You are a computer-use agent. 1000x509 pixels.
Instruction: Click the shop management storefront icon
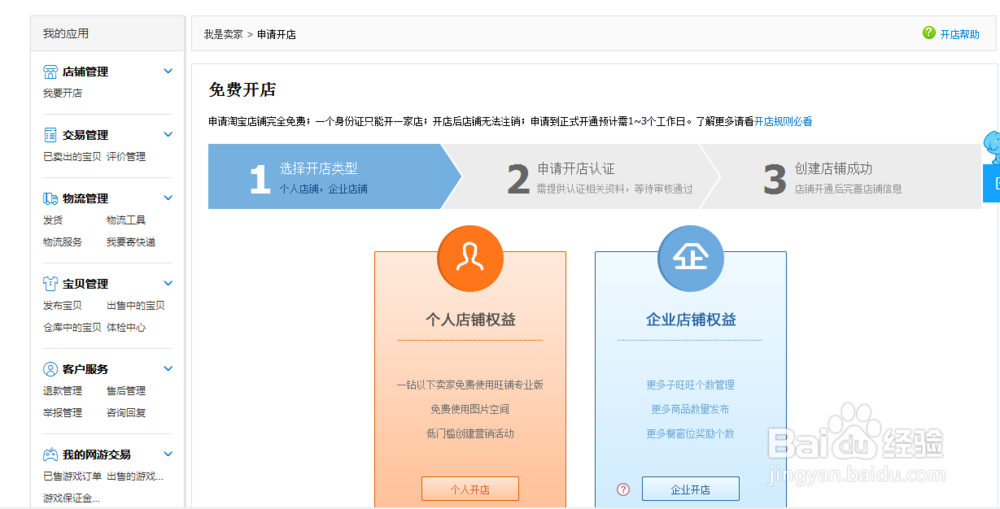[x=50, y=71]
